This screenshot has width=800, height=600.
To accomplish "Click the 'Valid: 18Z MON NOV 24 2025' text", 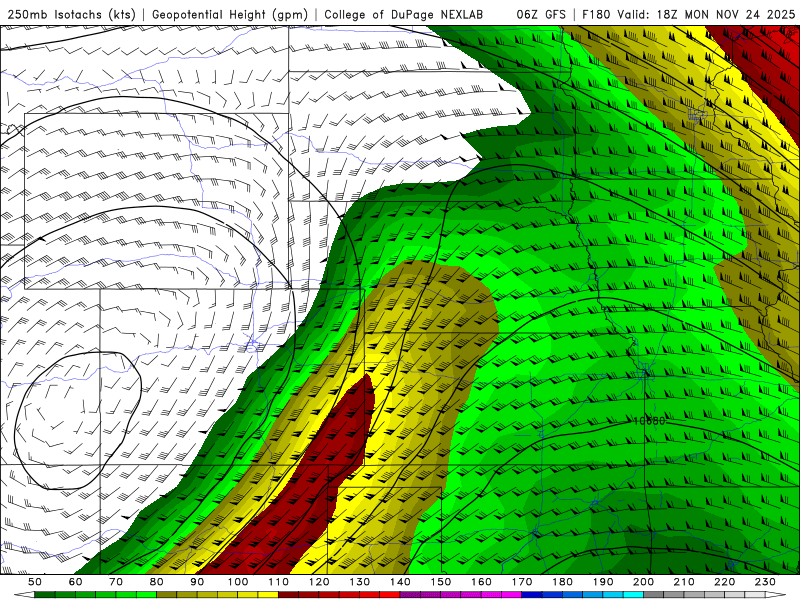I will [706, 14].
